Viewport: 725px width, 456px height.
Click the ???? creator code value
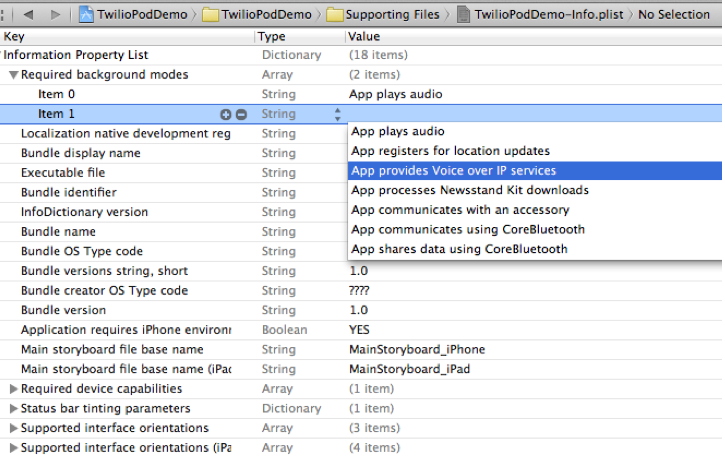tap(359, 291)
